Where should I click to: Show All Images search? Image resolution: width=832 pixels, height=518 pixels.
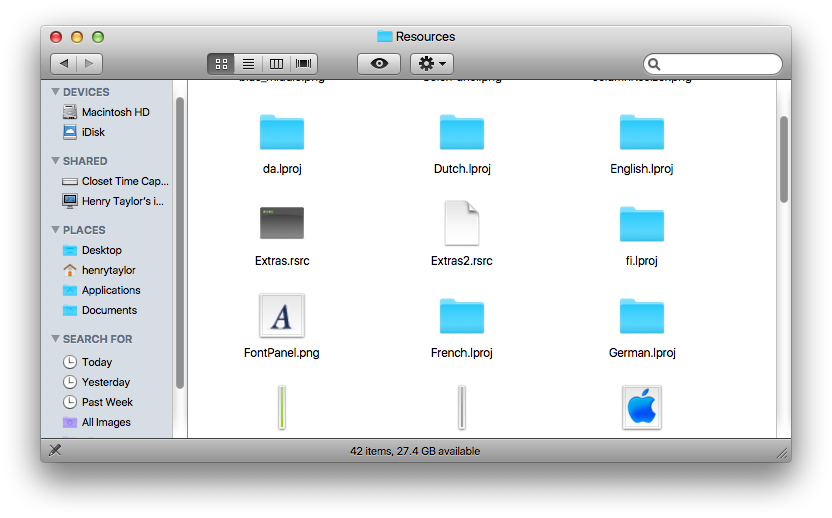coord(97,422)
